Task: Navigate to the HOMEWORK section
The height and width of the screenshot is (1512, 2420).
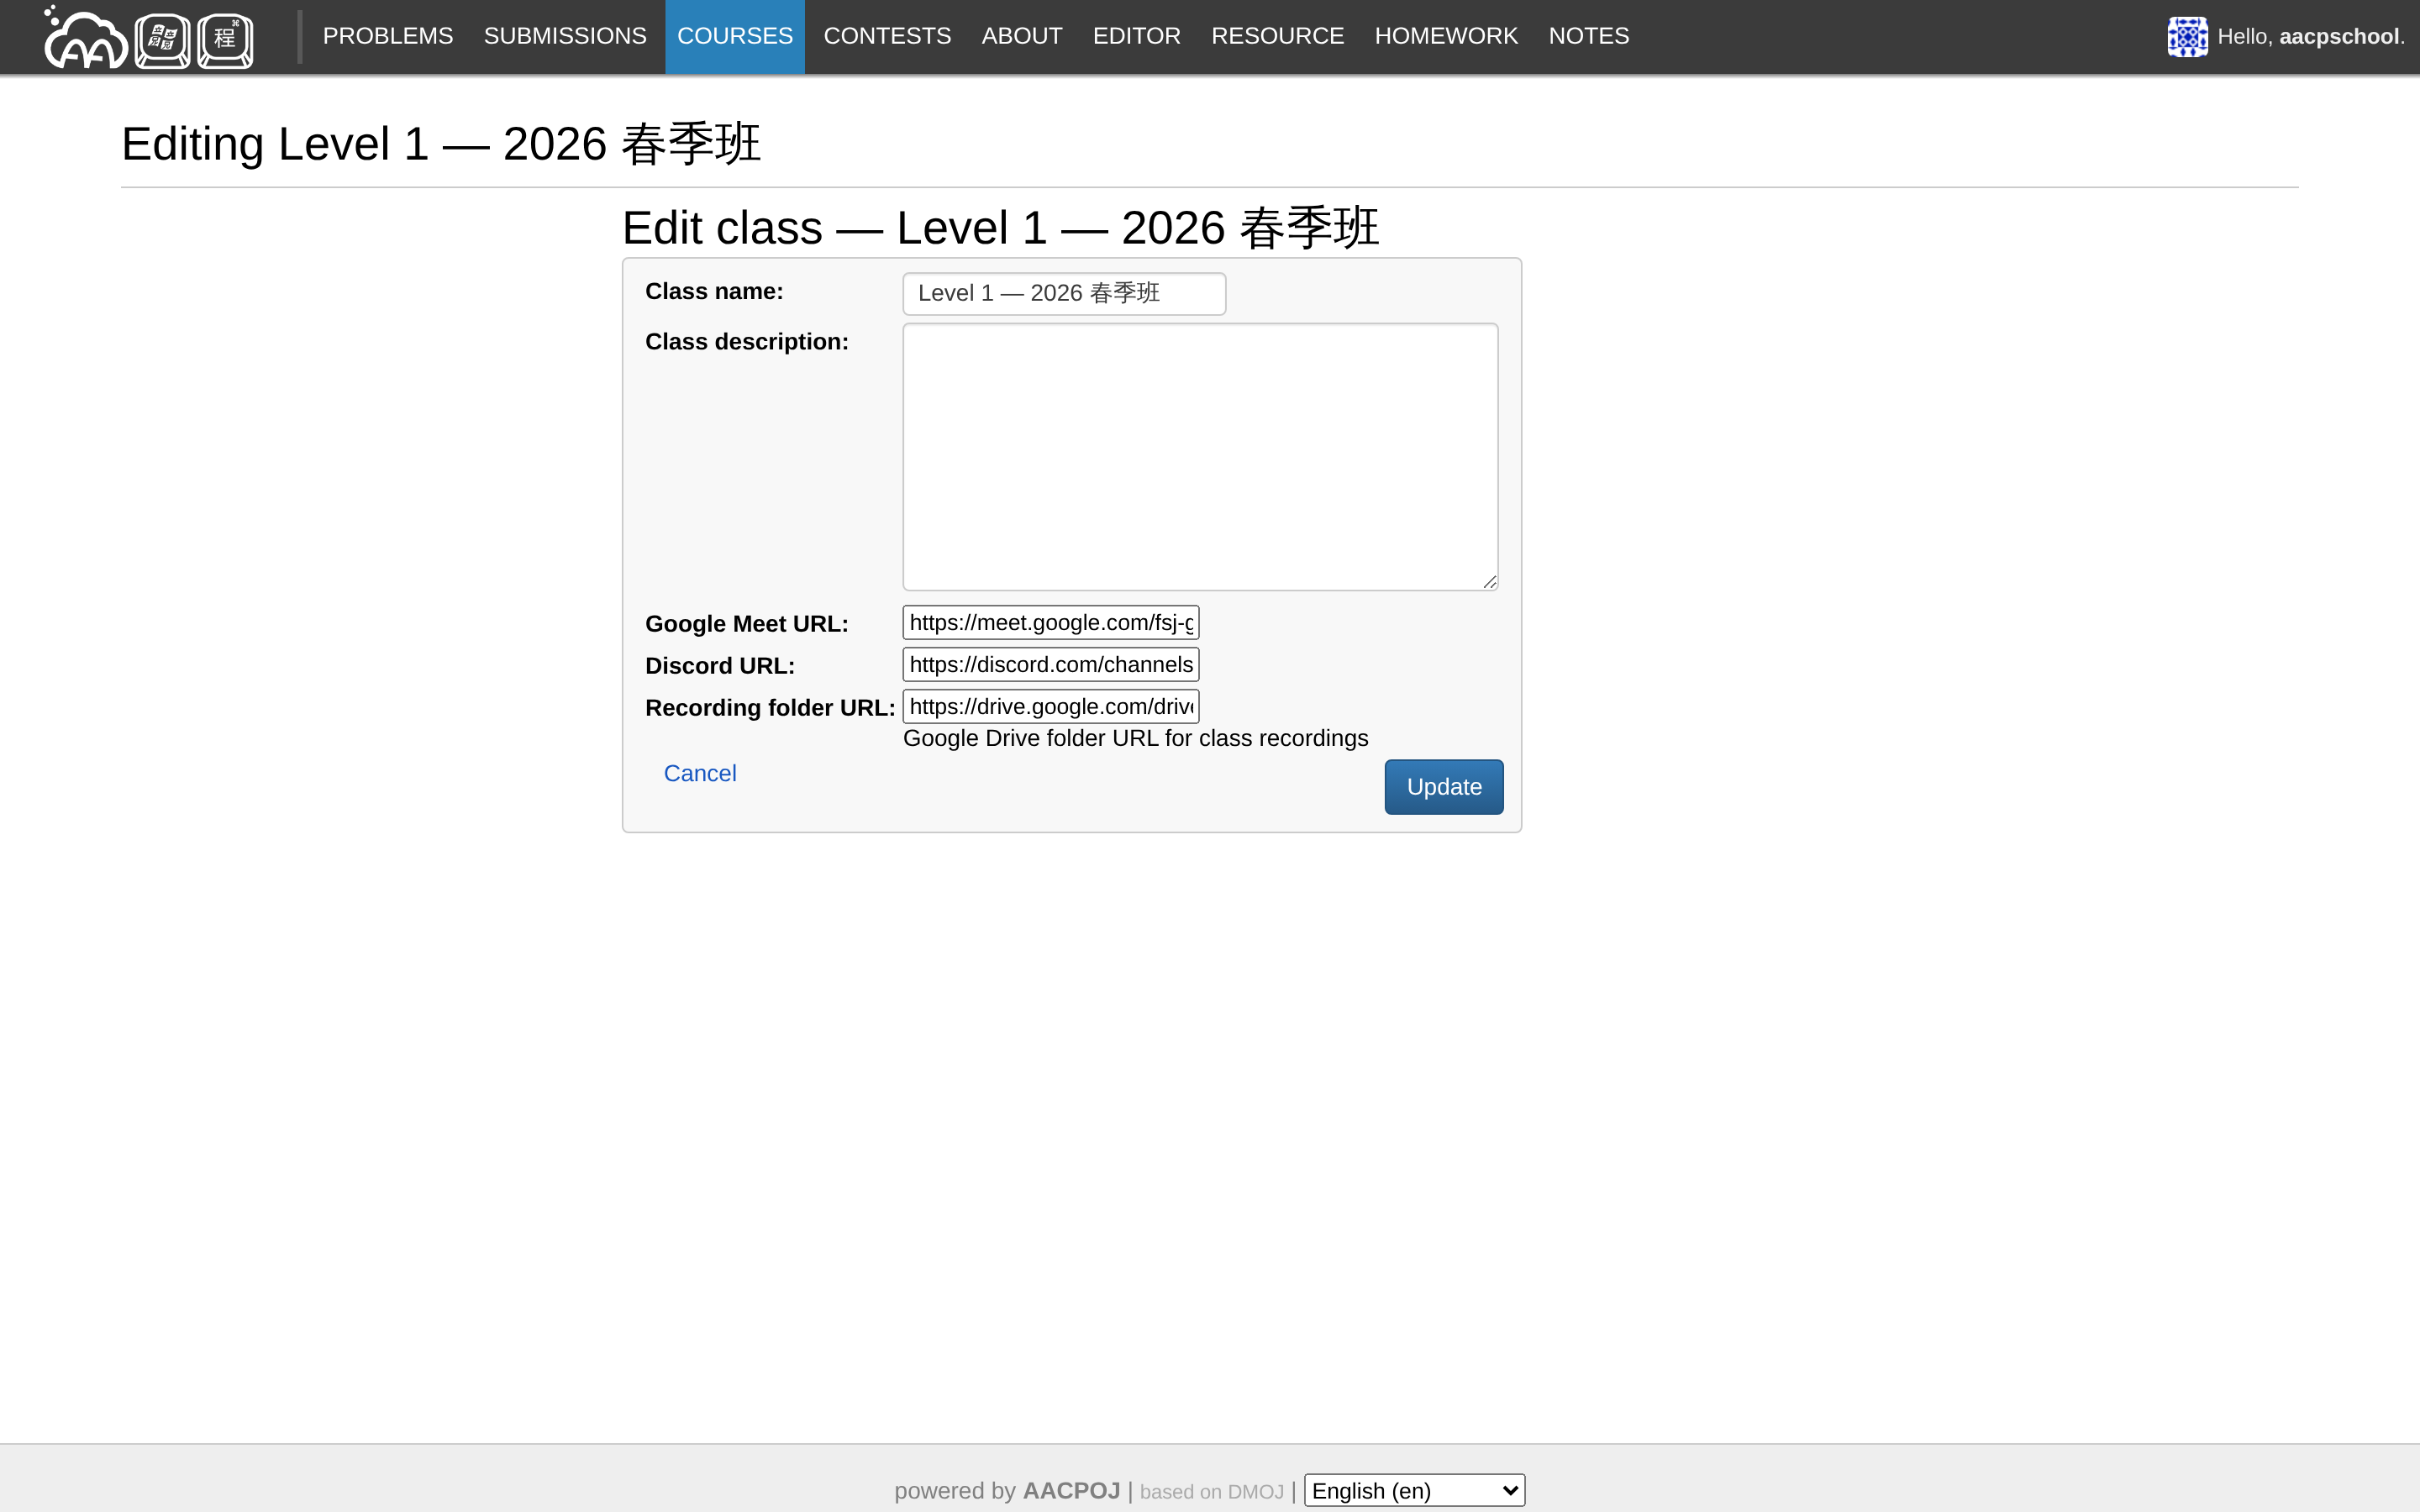Action: tap(1445, 36)
